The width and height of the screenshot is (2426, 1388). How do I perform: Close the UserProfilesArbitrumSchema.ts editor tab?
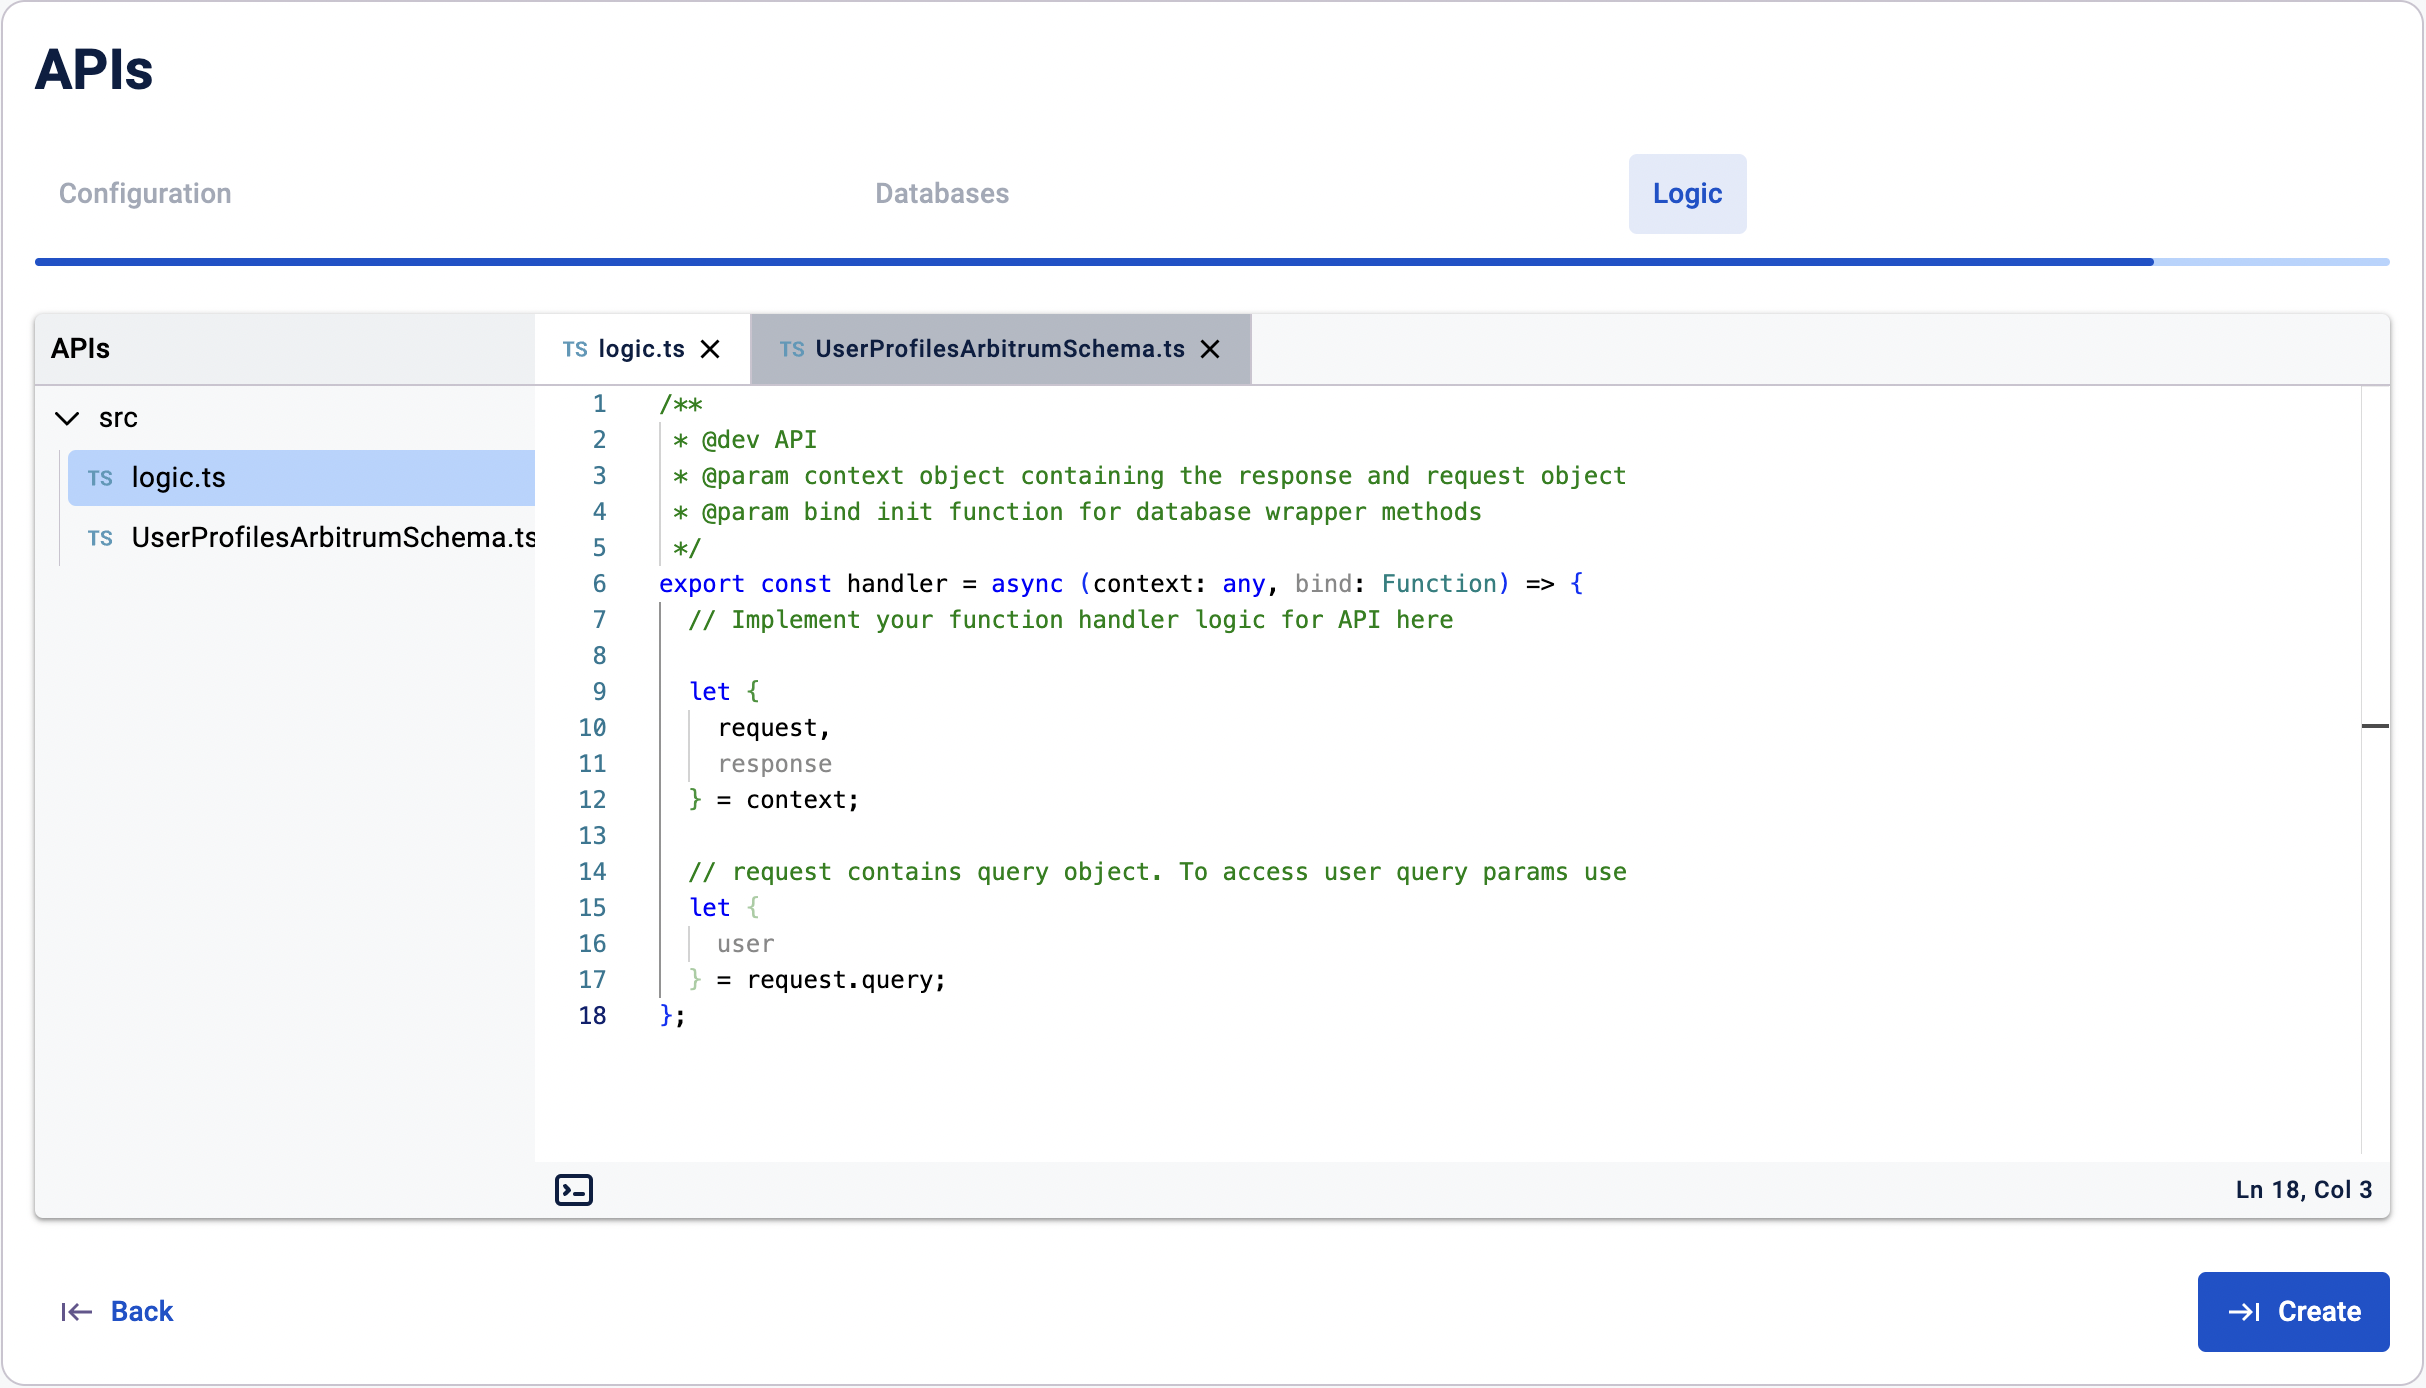(1210, 349)
